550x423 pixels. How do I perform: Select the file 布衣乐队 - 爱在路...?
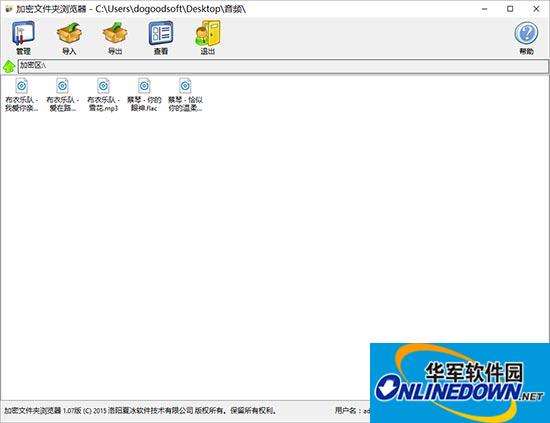62,95
